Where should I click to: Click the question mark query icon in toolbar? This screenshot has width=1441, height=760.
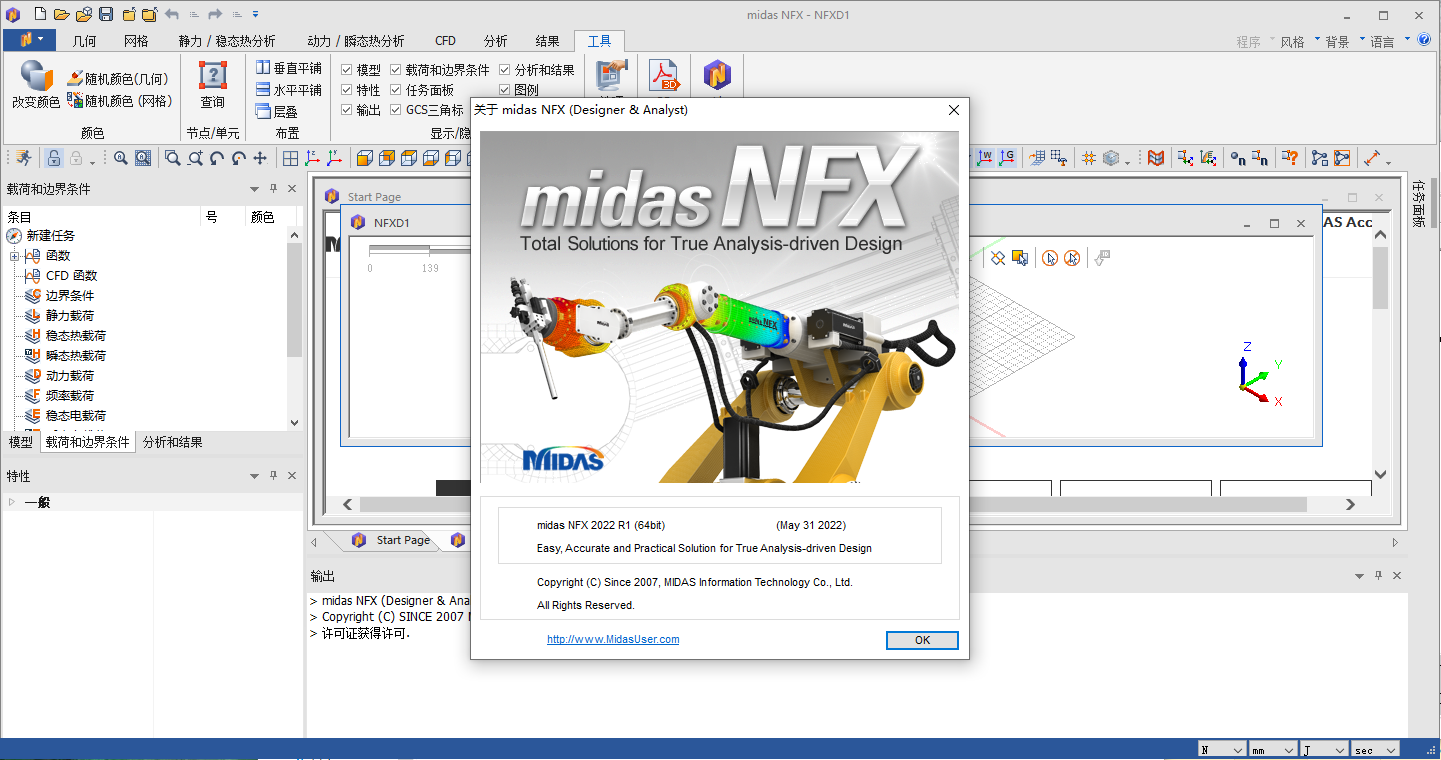click(x=1290, y=158)
